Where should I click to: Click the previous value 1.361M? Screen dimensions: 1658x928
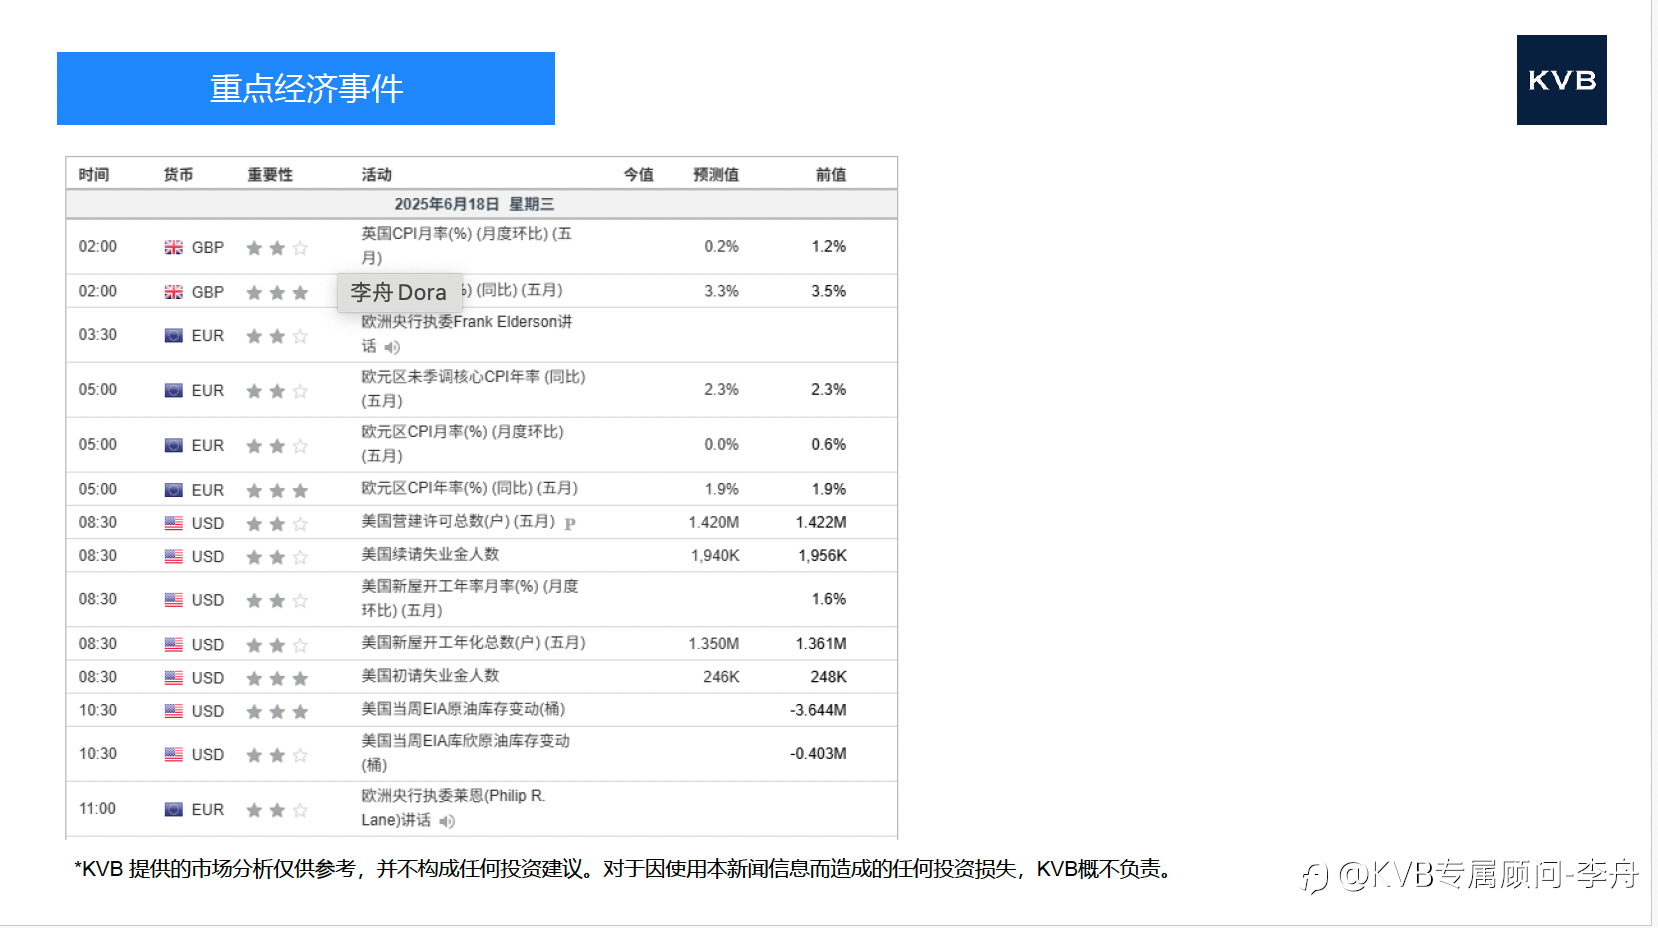(x=821, y=643)
